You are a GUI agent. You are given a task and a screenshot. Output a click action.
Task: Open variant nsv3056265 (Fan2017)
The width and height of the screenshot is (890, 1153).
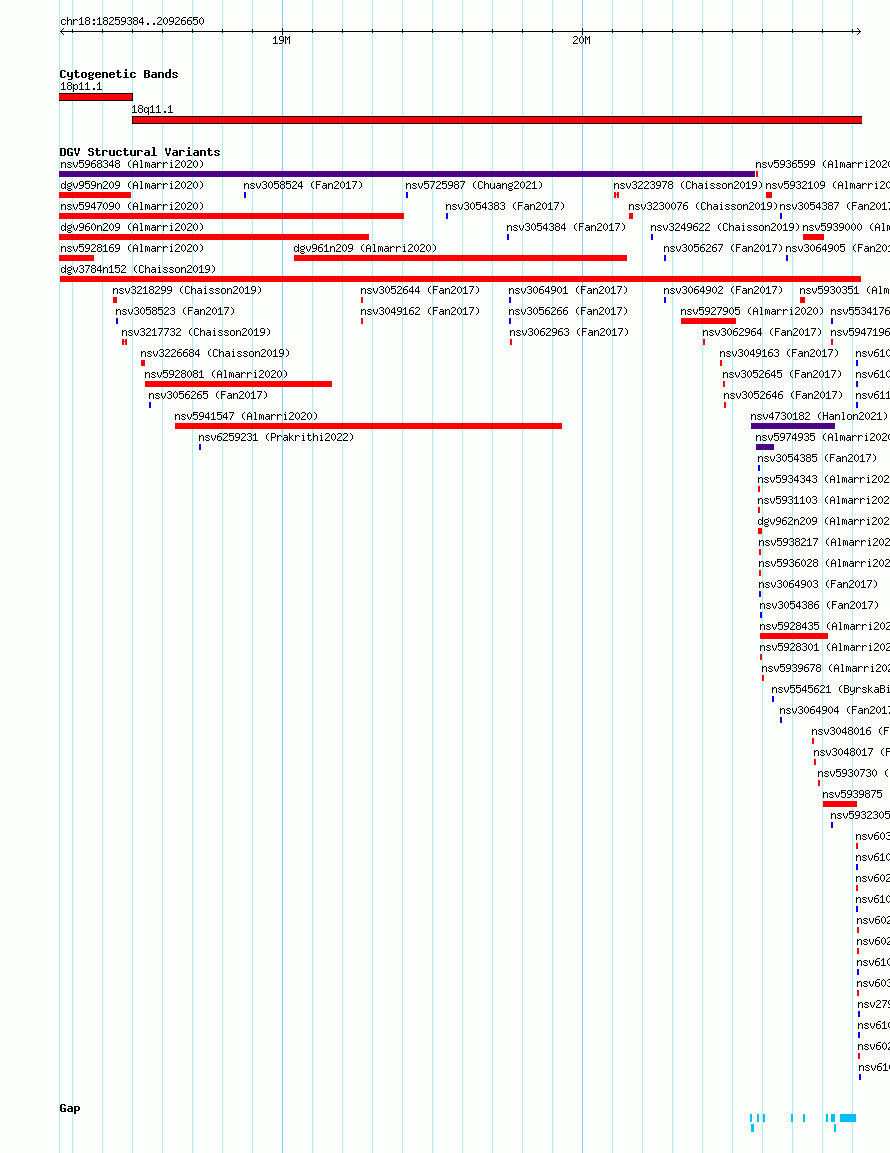click(x=208, y=396)
